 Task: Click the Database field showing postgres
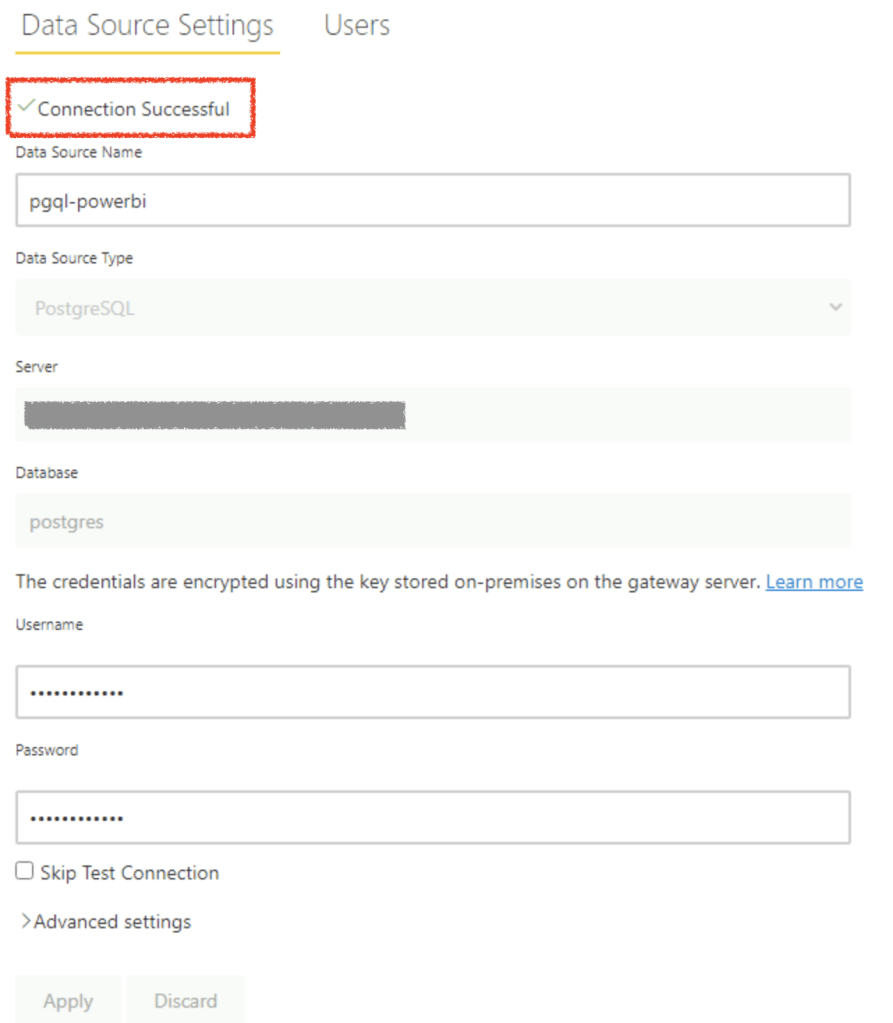click(432, 521)
